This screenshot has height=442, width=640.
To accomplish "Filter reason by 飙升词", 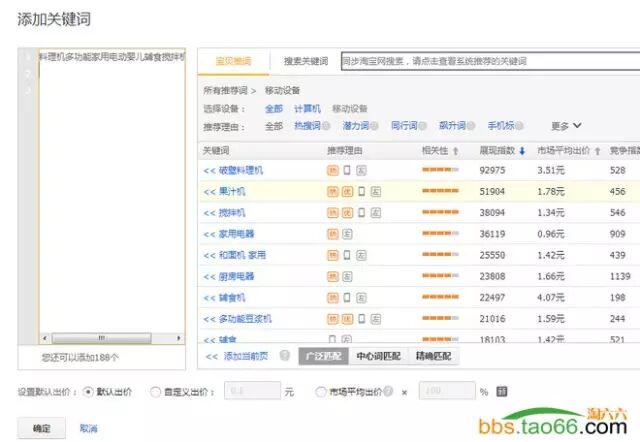I will tap(452, 126).
